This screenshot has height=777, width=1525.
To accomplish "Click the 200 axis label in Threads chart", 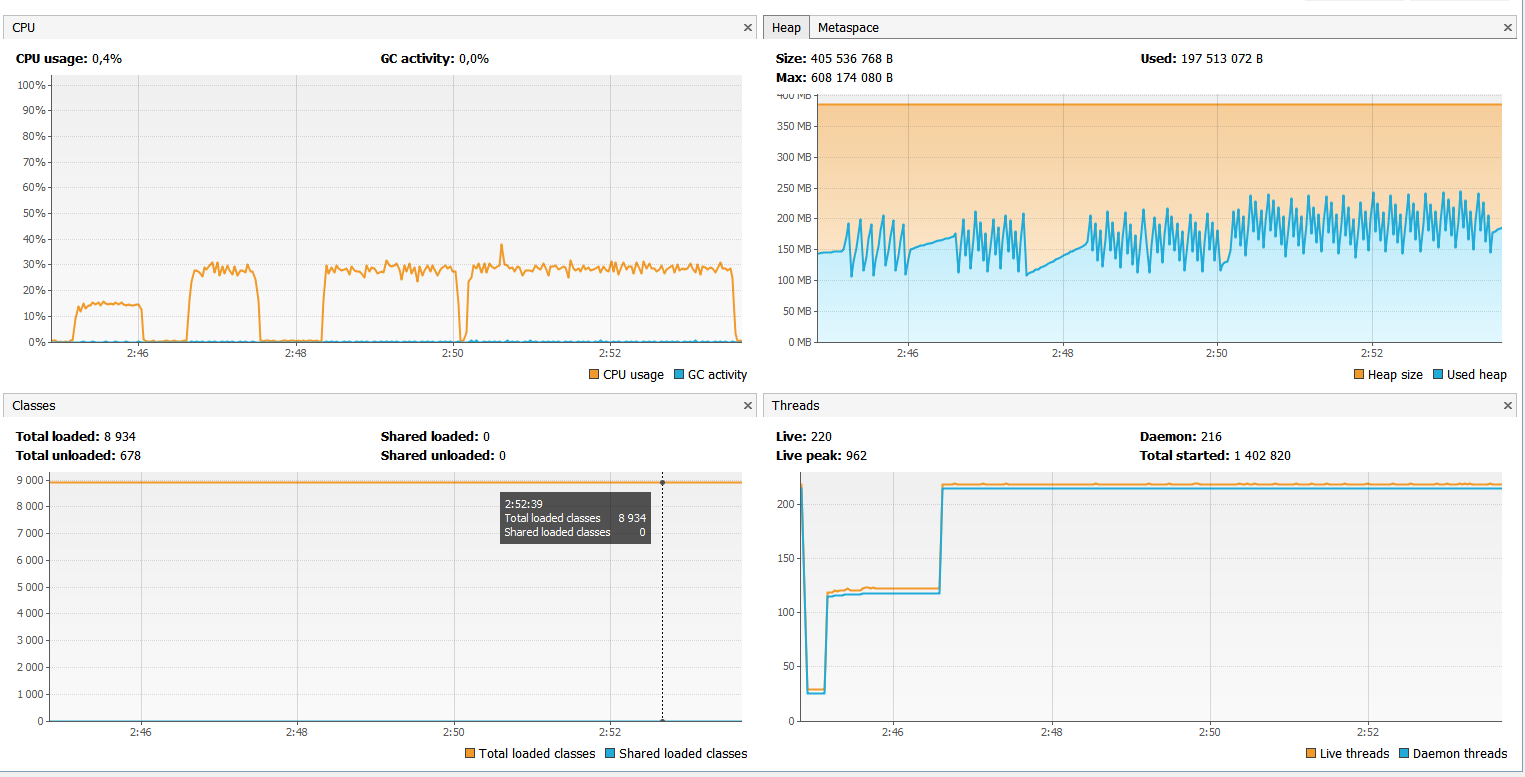I will click(x=787, y=504).
